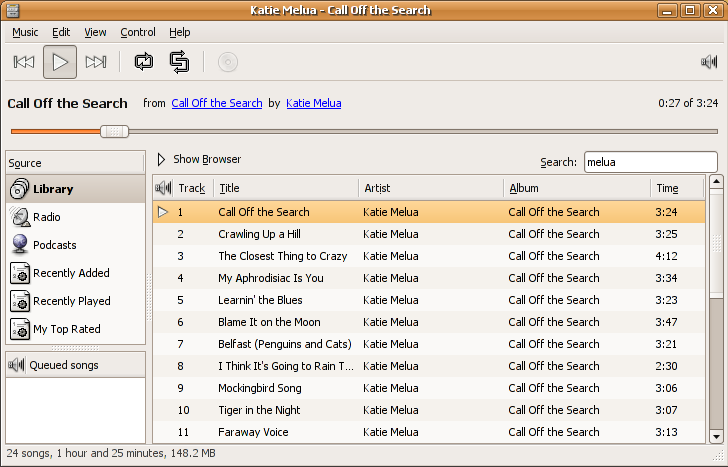Click time value 2:30
The height and width of the screenshot is (467, 728).
tap(666, 366)
